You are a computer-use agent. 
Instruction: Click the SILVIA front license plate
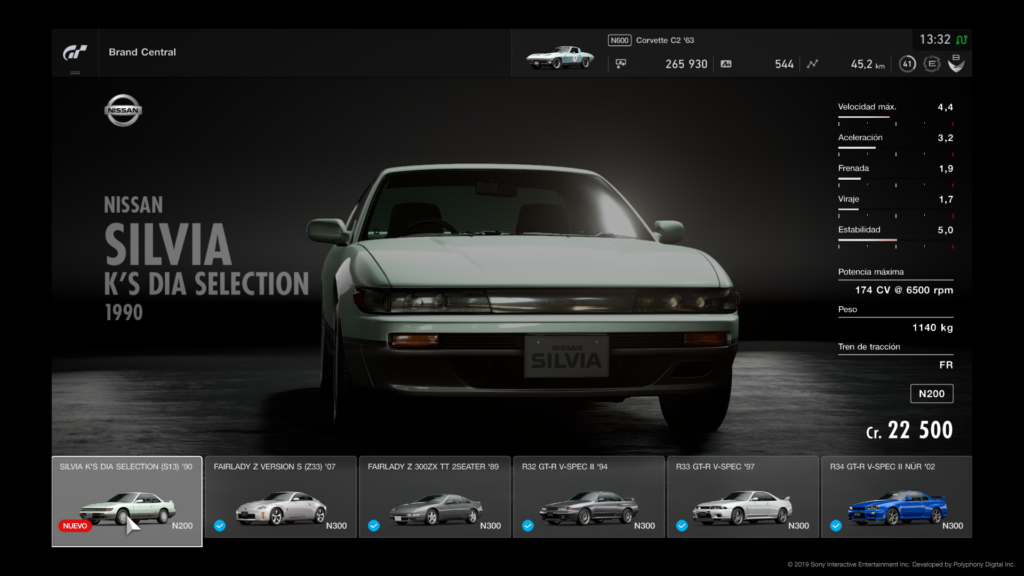point(566,356)
